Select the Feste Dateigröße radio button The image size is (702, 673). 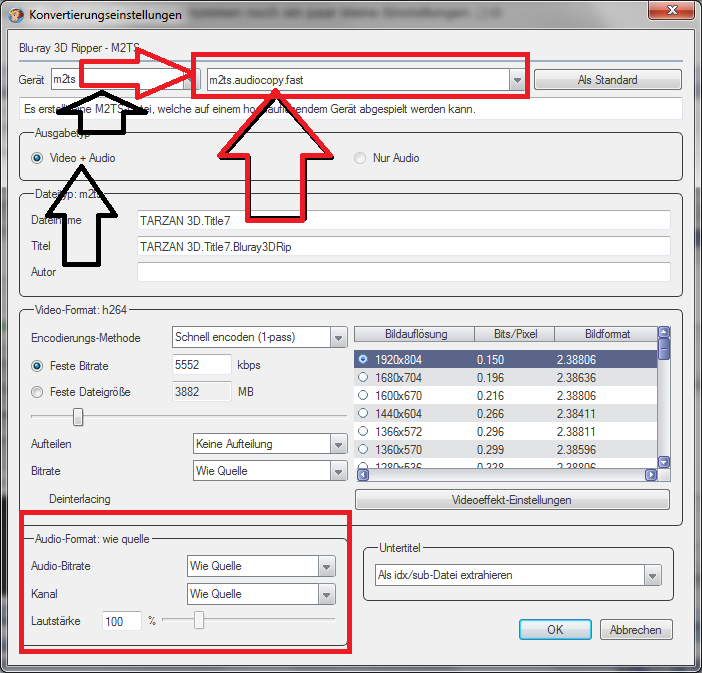37,392
